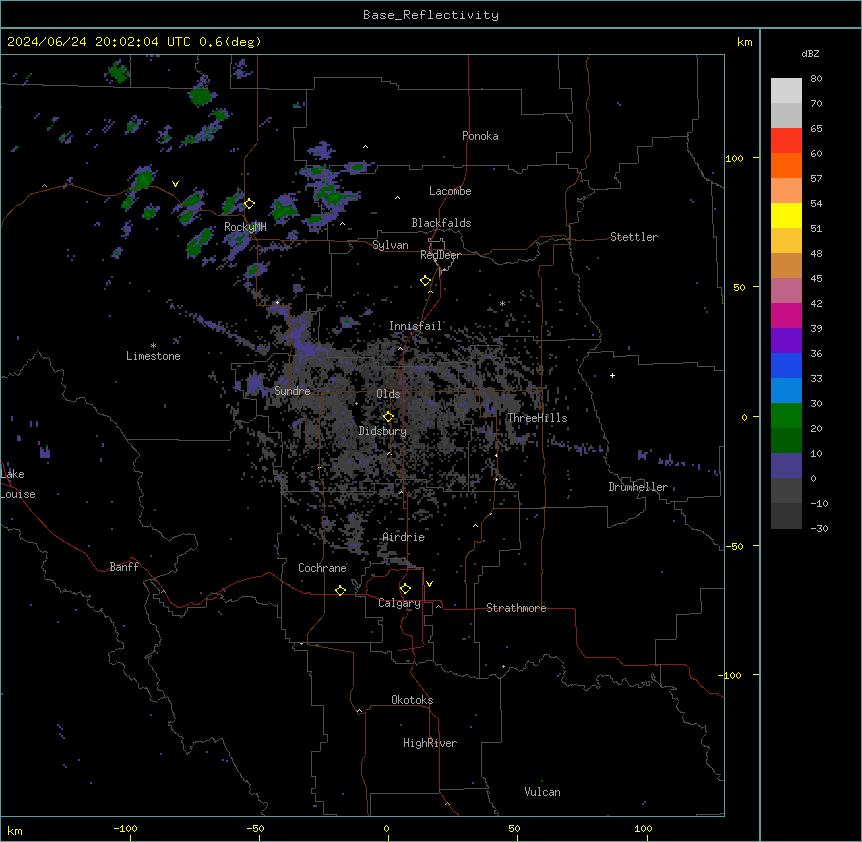
Task: Click the 2024/06/24 20:02:04 UTC timestamp
Action: tap(98, 42)
